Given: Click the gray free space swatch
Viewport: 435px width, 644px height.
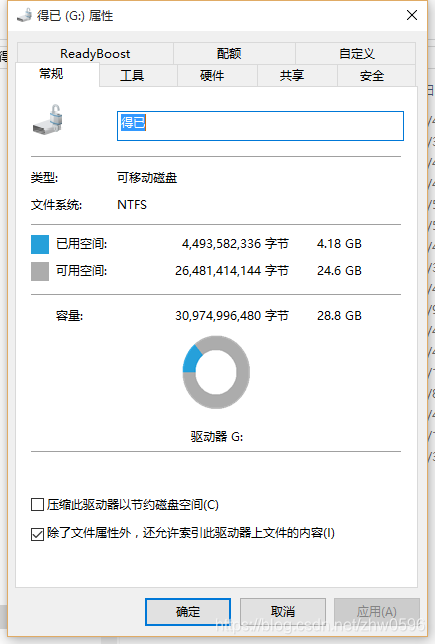Looking at the screenshot, I should (40, 271).
